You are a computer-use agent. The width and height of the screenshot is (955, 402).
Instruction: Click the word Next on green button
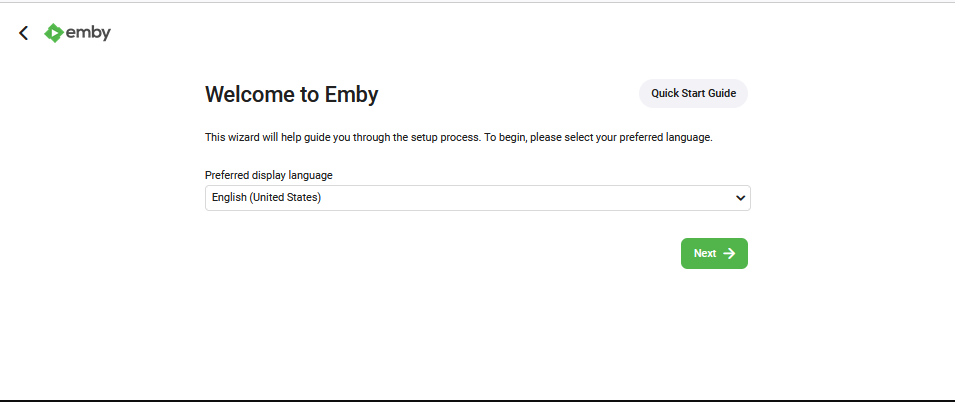pyautogui.click(x=705, y=253)
